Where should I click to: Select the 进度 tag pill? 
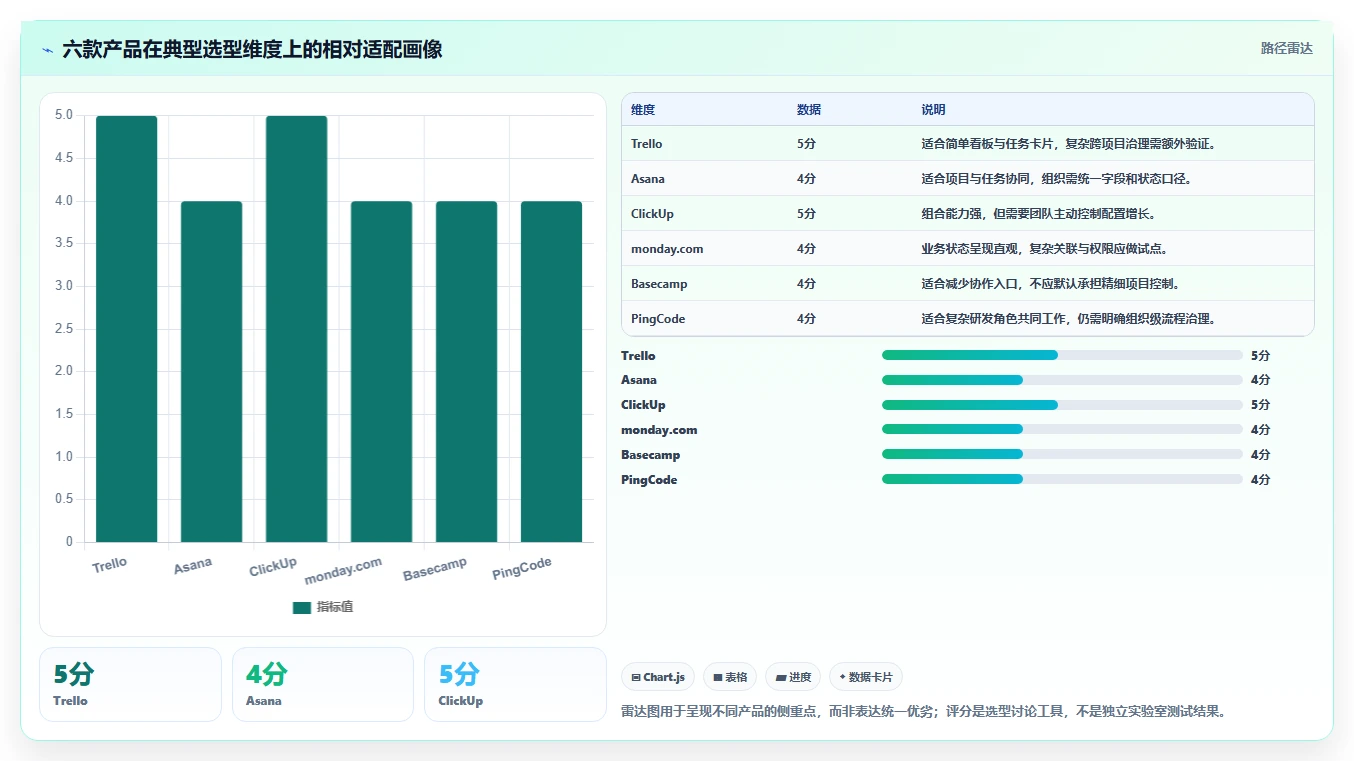click(x=793, y=677)
